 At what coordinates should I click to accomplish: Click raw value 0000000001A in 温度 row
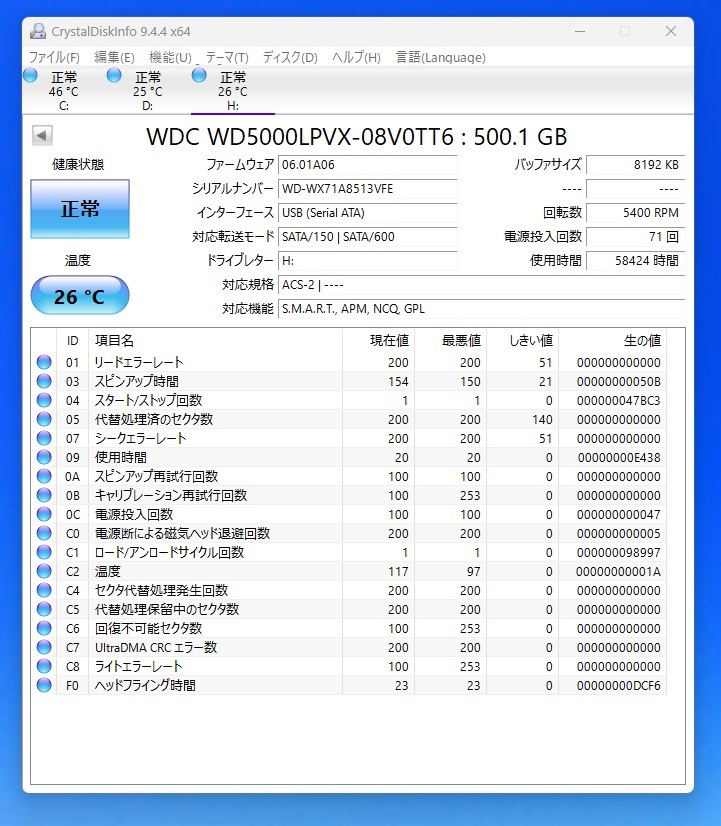click(619, 571)
